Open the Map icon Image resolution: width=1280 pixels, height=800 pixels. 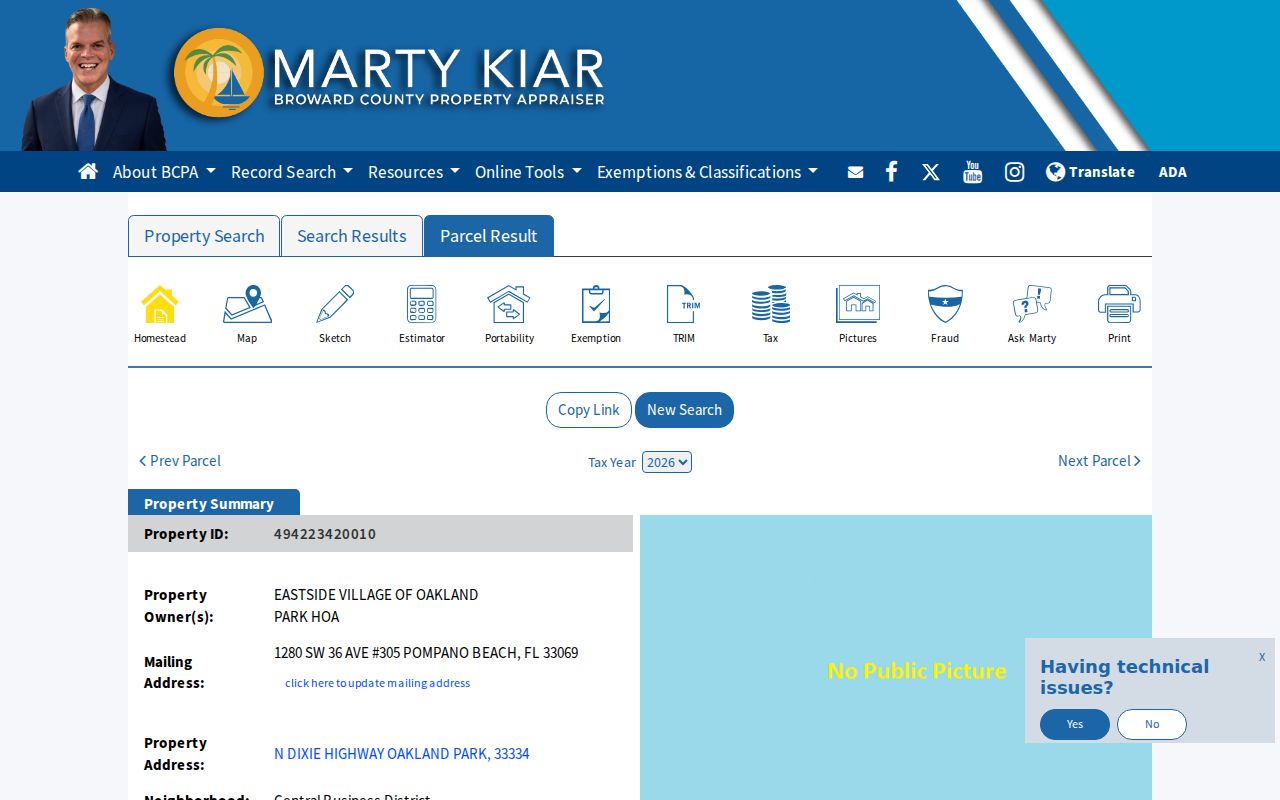coord(247,305)
